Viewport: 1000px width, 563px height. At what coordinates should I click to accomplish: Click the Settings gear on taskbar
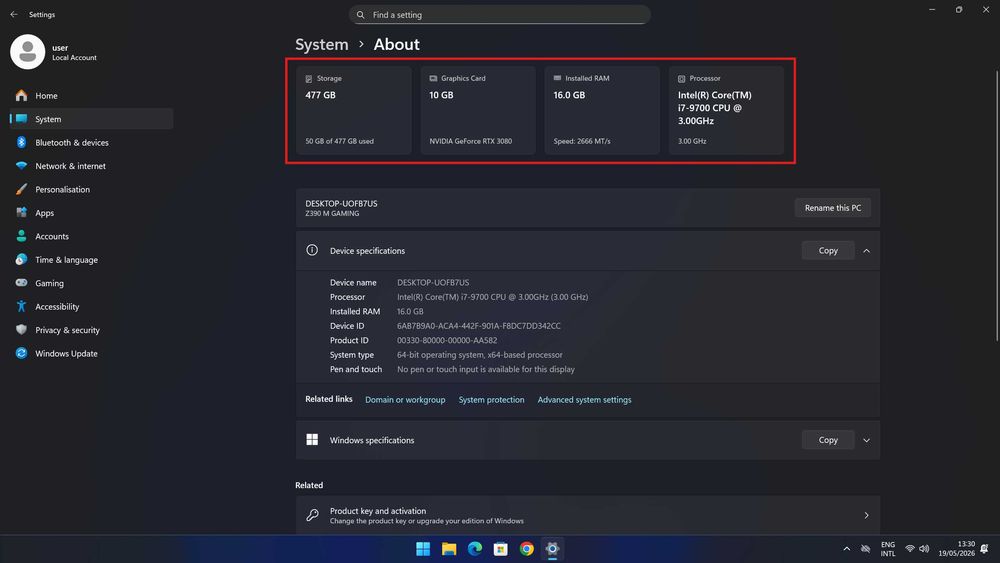coord(552,549)
